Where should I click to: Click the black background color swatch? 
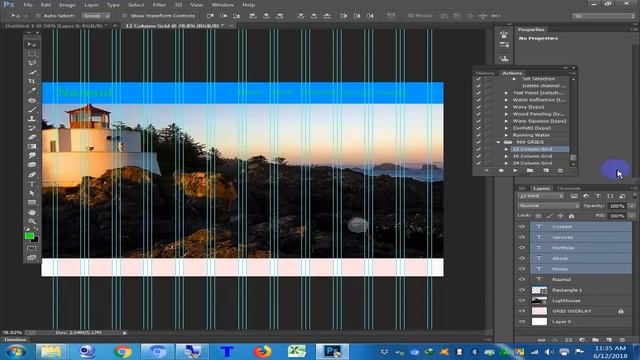[x=35, y=240]
